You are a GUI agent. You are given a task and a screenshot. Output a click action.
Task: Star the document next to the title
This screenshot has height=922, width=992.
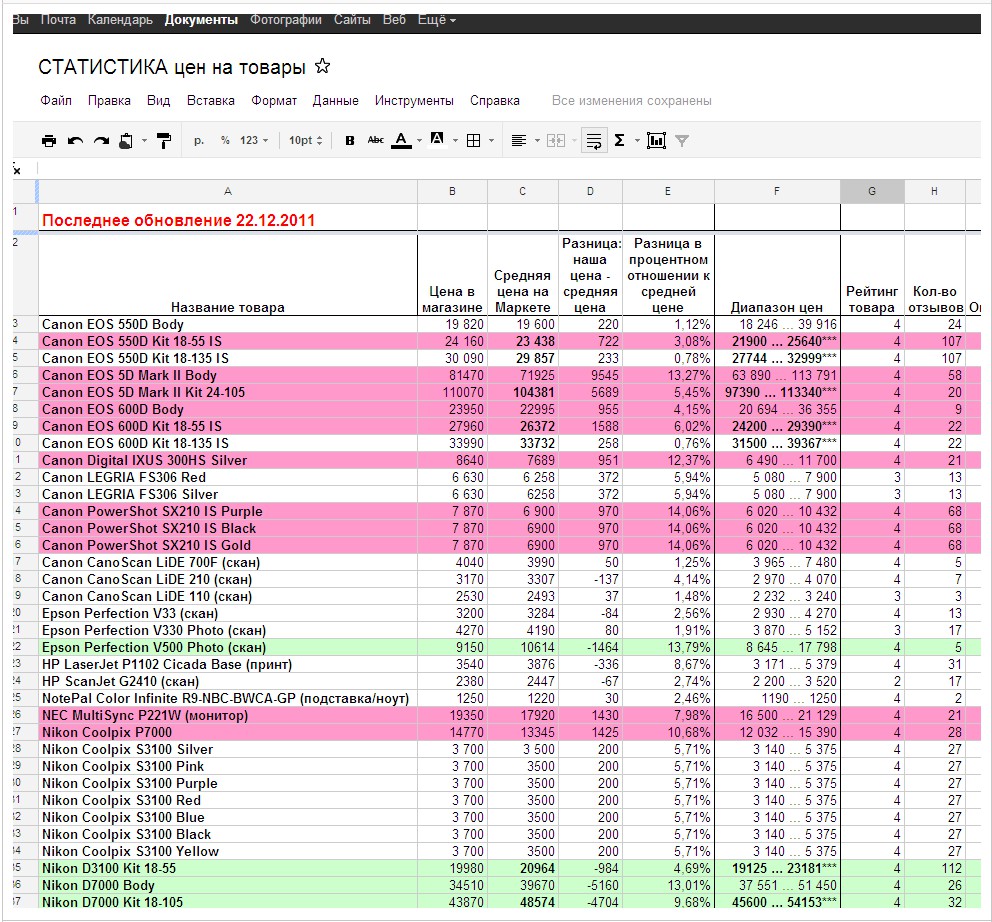tap(323, 66)
